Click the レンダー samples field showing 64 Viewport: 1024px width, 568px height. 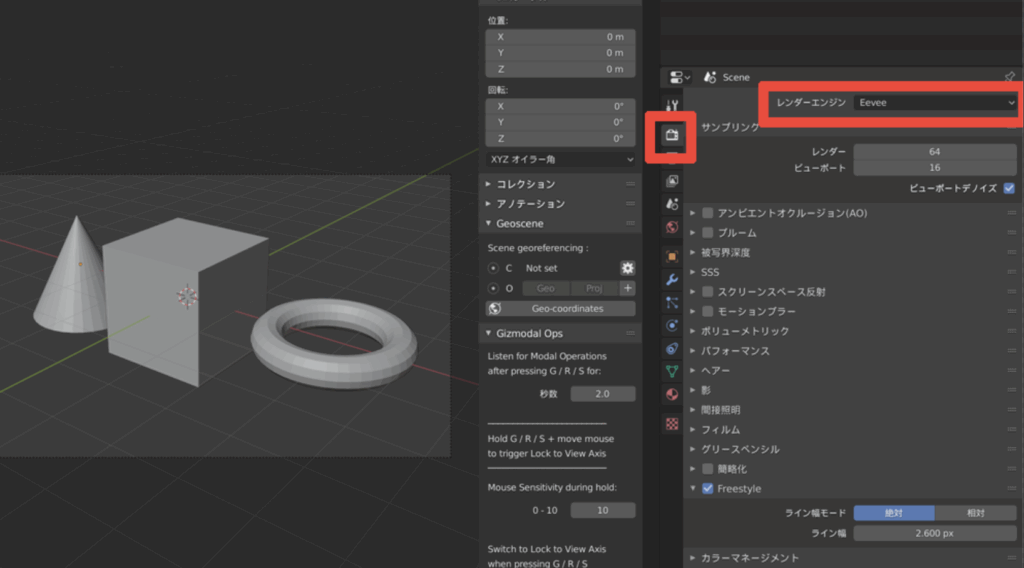tap(934, 151)
